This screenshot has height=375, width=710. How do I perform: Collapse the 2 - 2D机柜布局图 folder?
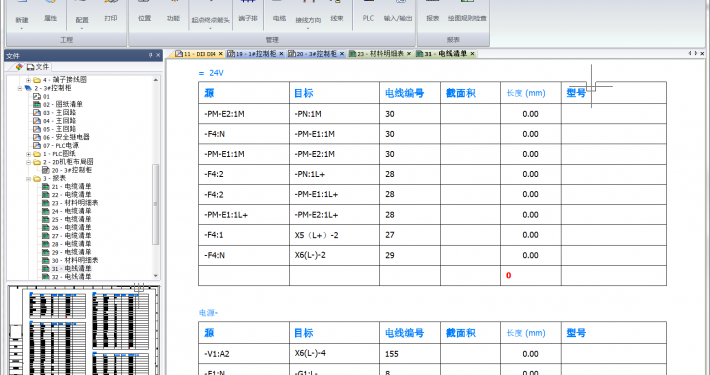28,162
